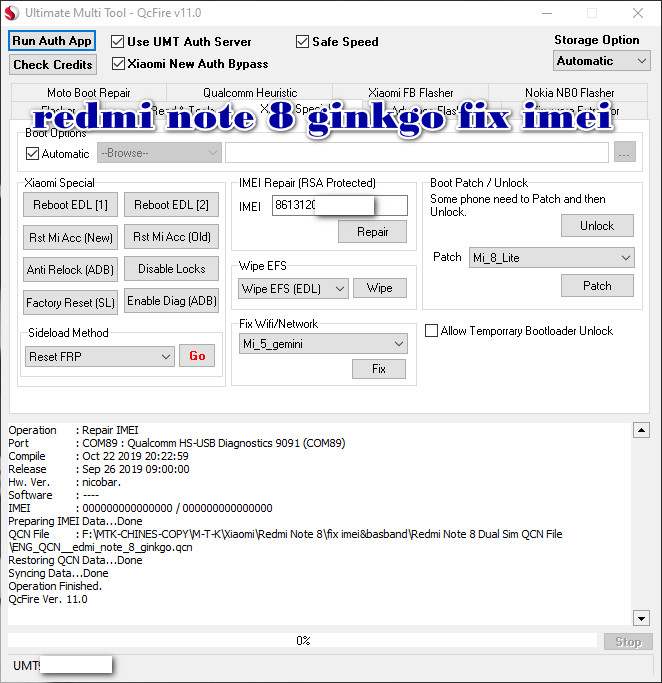Image resolution: width=662 pixels, height=683 pixels.
Task: Click into the IMEI input field
Action: tap(340, 205)
